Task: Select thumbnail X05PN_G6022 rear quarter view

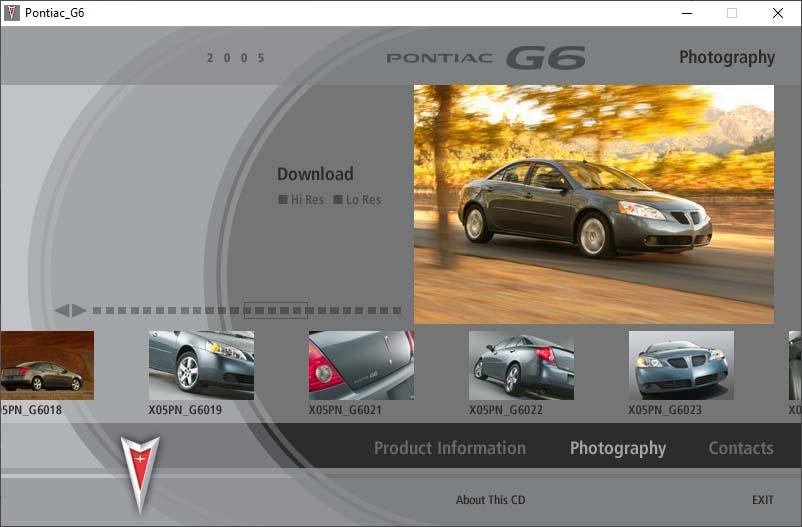Action: 521,365
